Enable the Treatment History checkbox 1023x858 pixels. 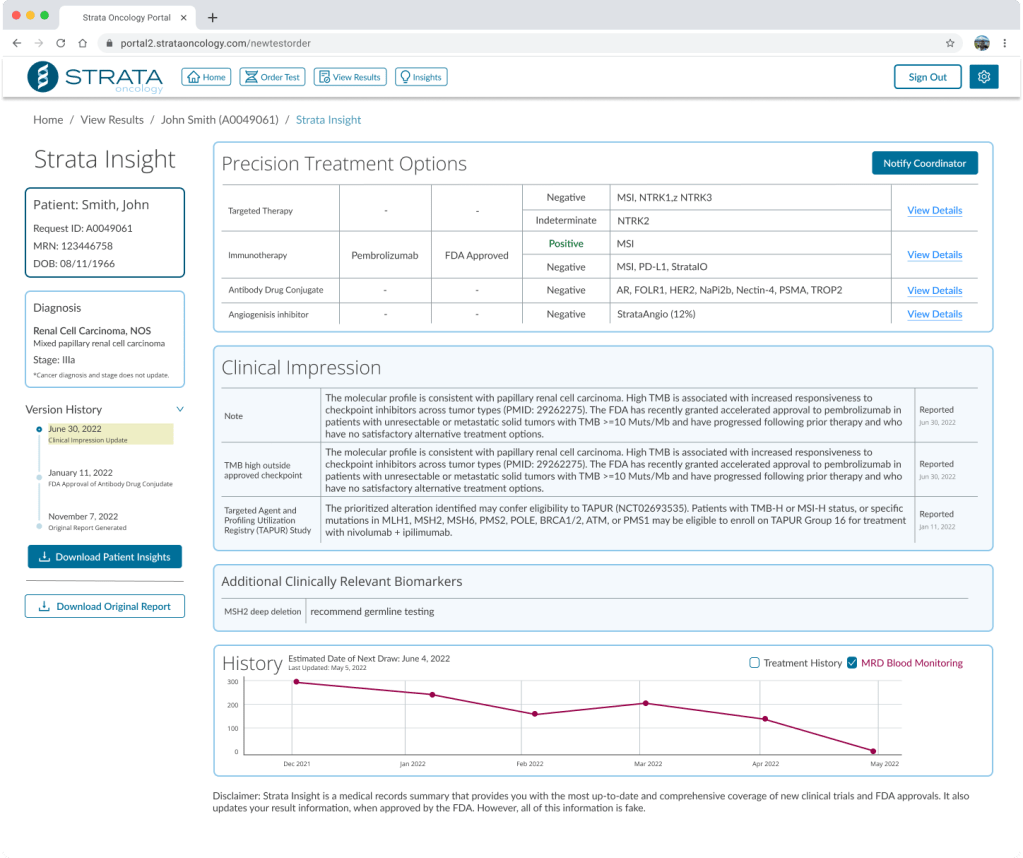[x=755, y=663]
